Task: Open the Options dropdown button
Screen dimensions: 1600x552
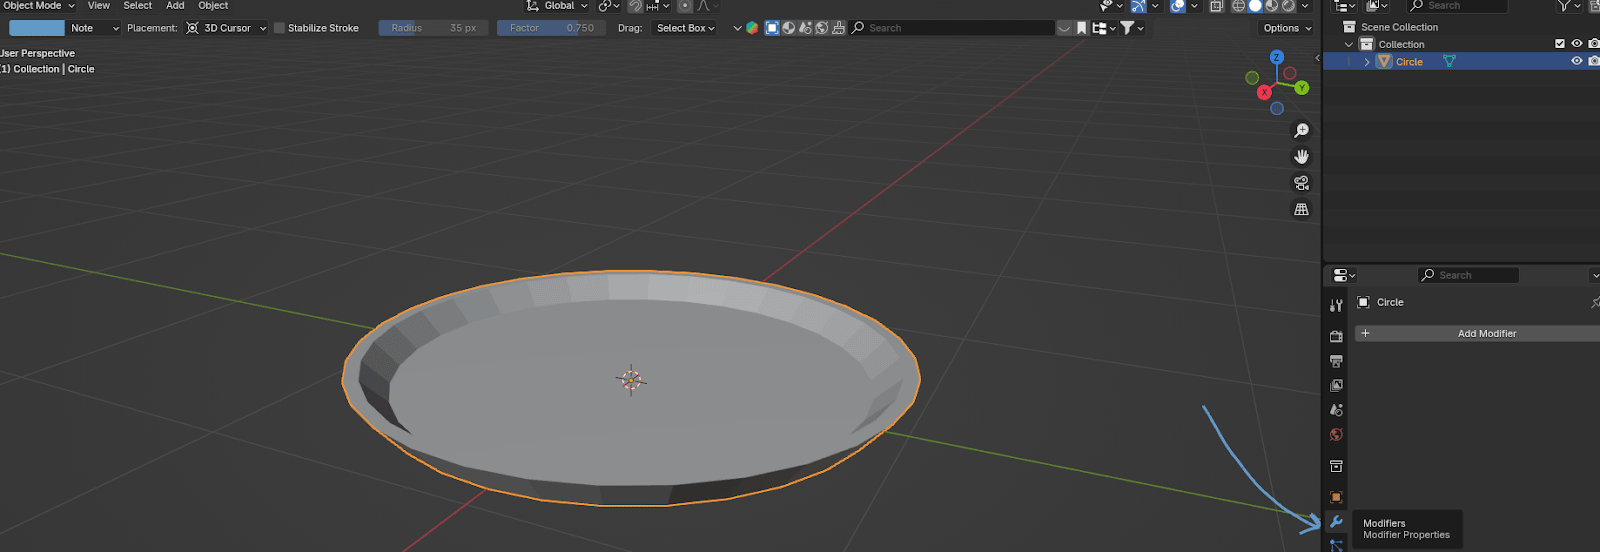Action: pos(1286,28)
